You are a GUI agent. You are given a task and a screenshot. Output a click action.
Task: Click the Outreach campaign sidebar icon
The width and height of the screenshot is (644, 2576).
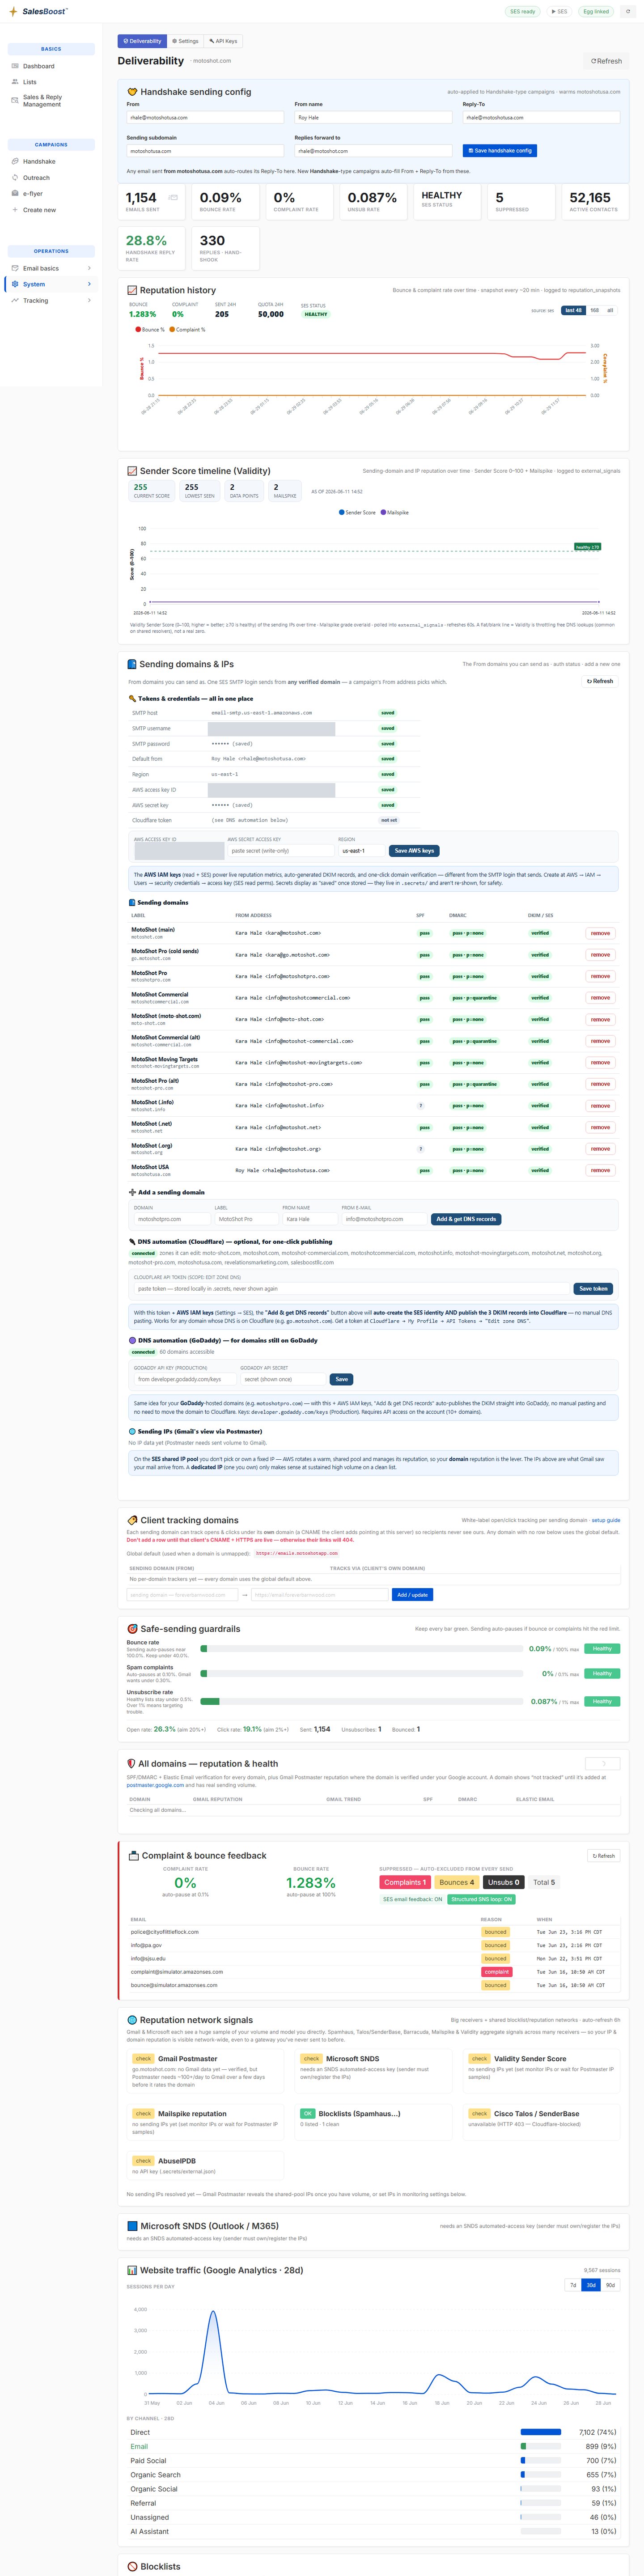coord(15,177)
